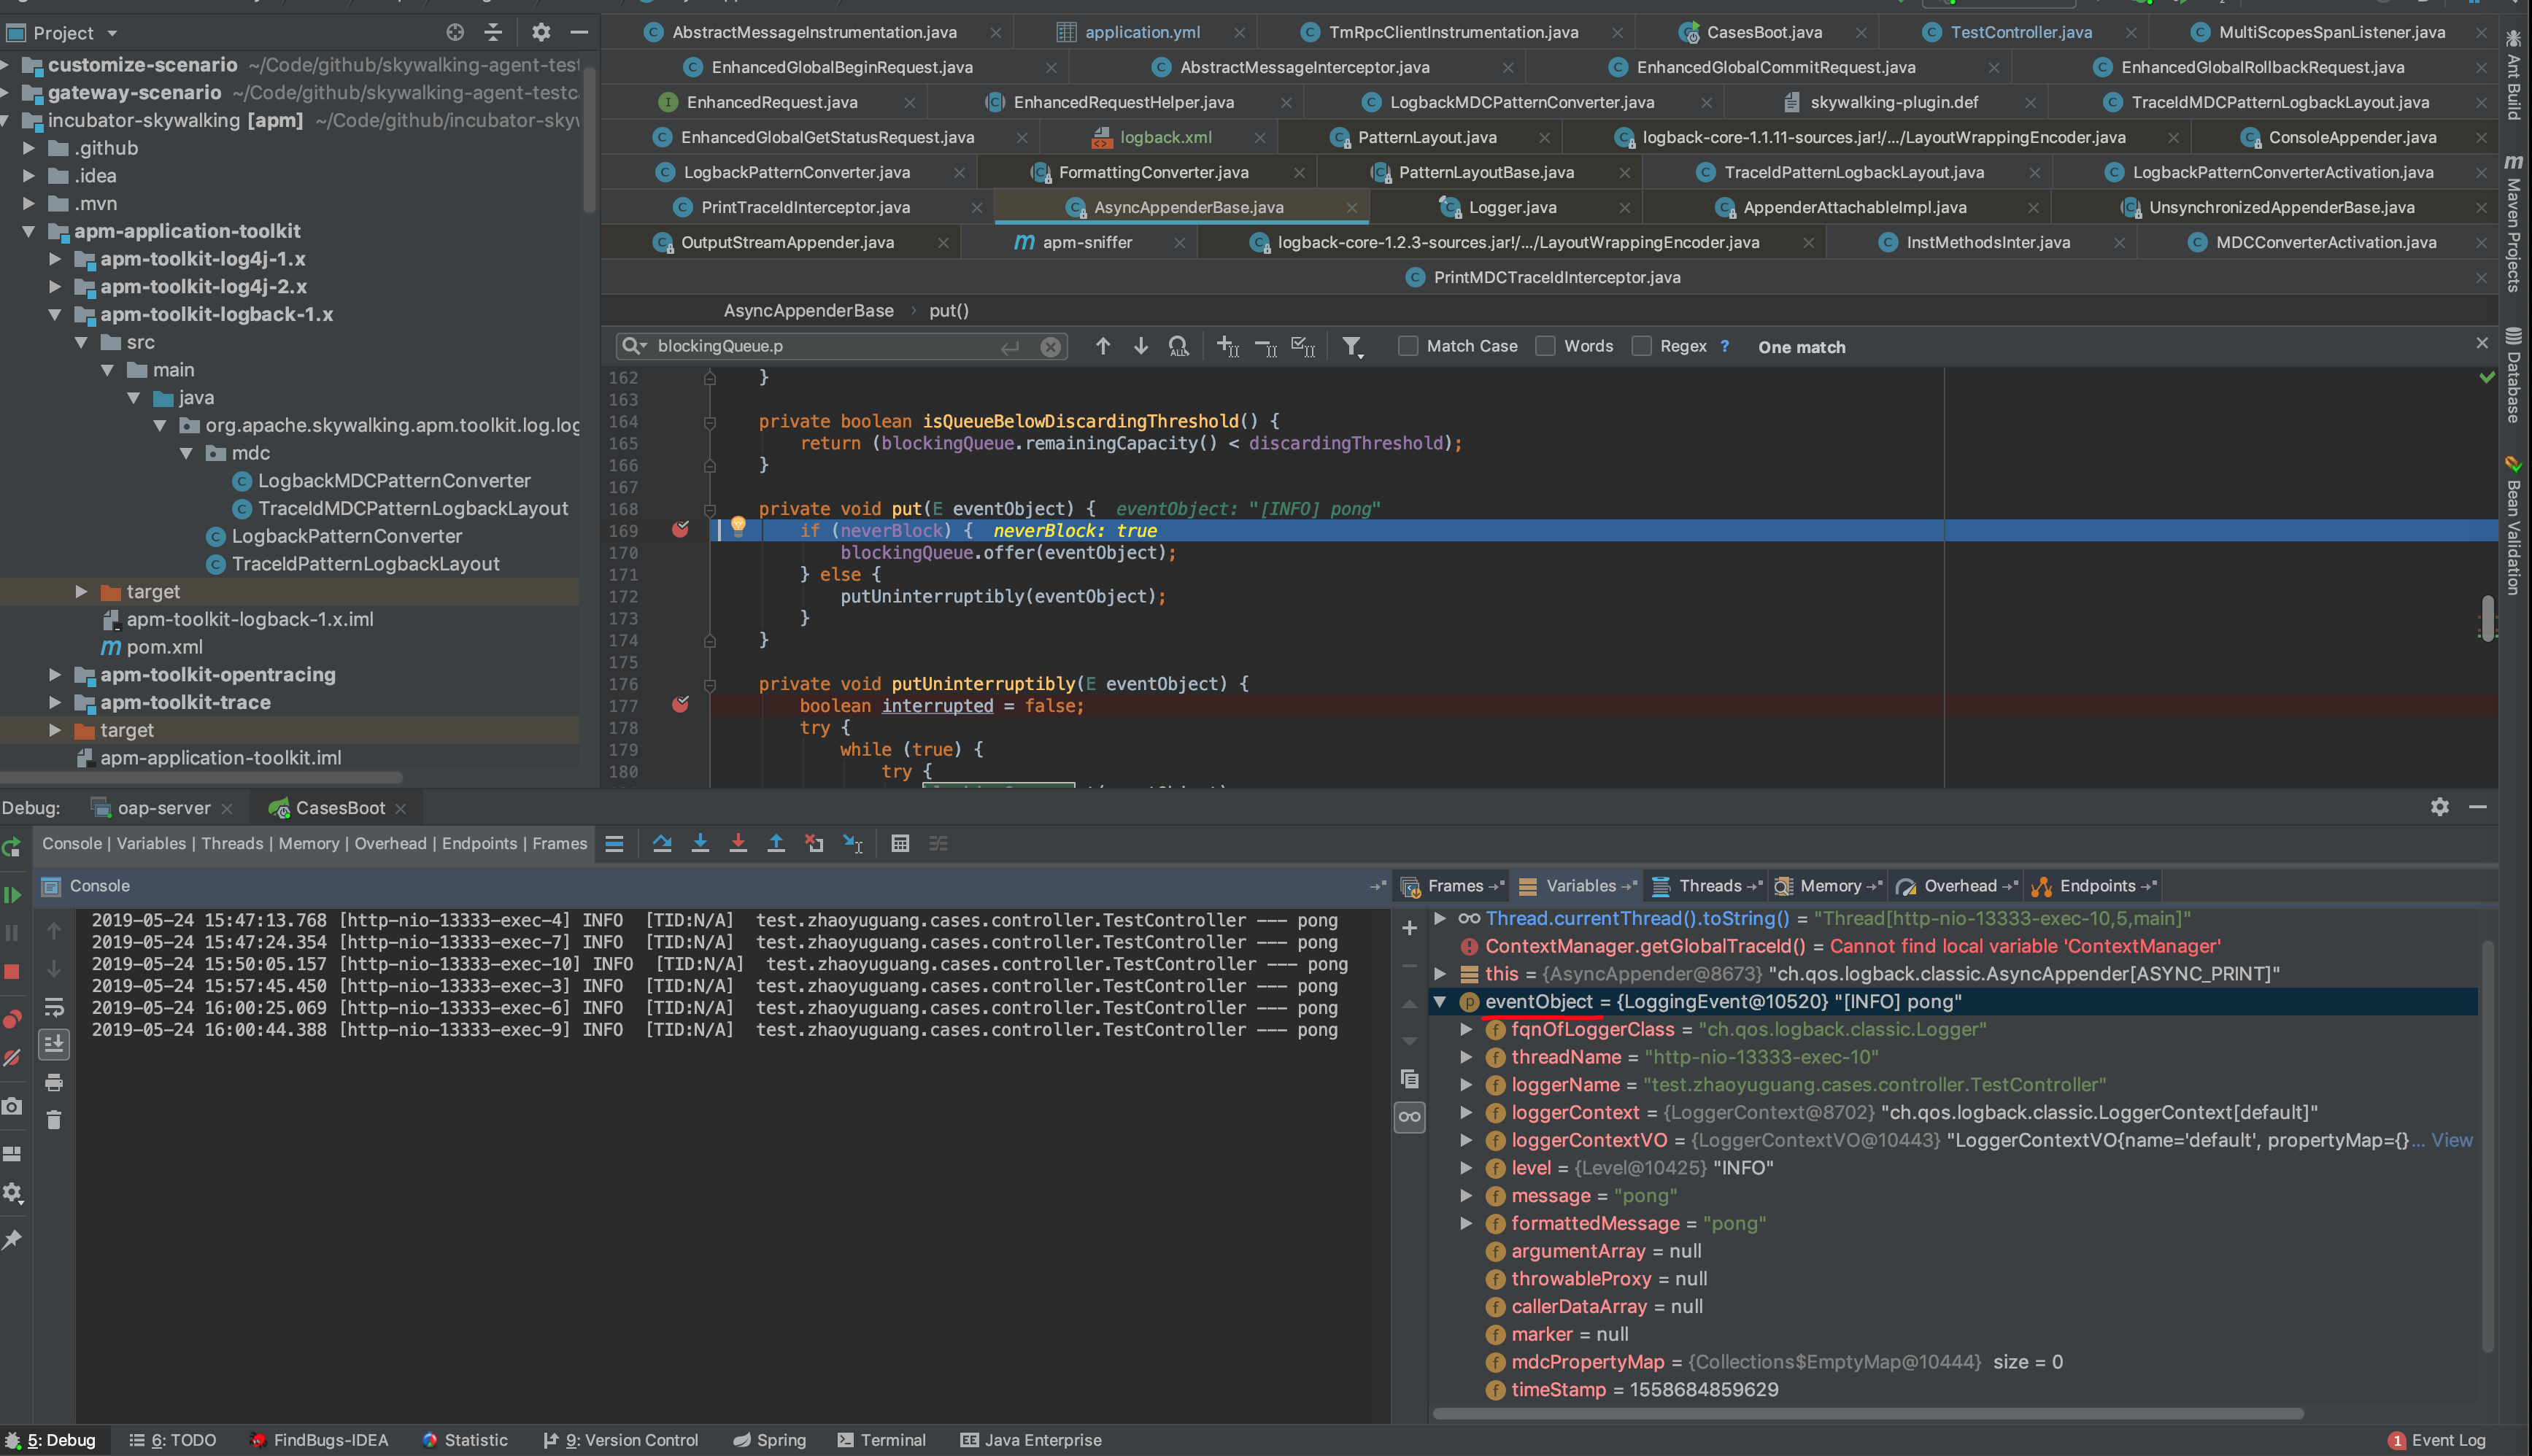Viewport: 2532px width, 1456px height.
Task: Click the Step Into debug icon
Action: [x=700, y=843]
